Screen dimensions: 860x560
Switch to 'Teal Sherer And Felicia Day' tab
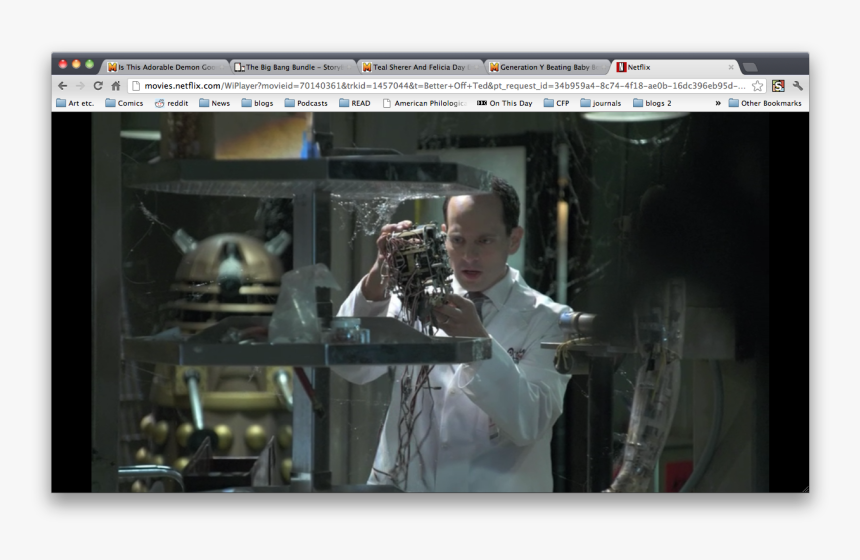click(x=420, y=67)
